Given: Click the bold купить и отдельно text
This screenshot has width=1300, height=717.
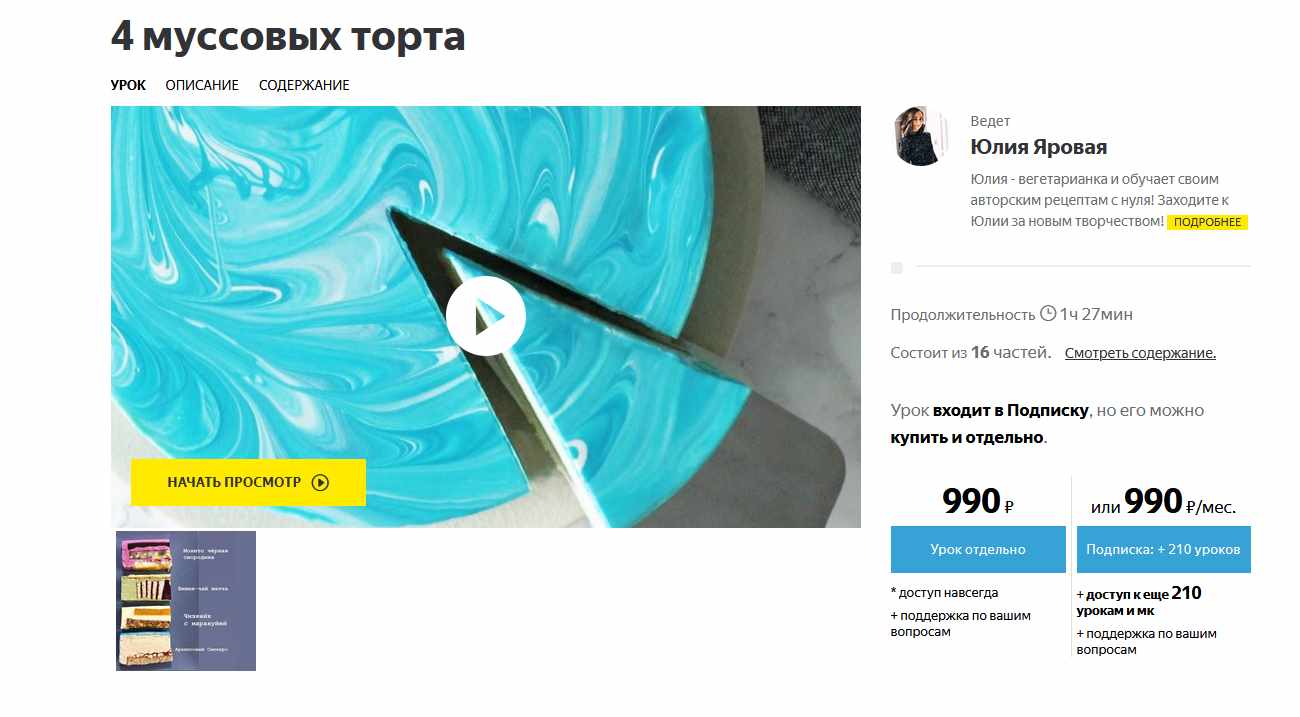Looking at the screenshot, I should point(967,437).
